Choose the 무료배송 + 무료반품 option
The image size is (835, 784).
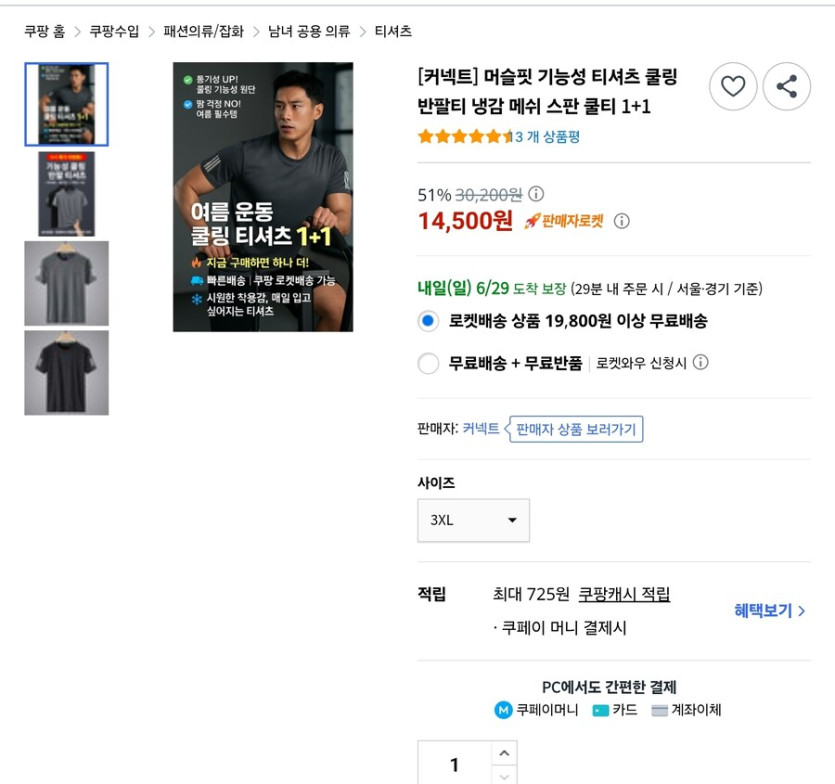pyautogui.click(x=427, y=364)
